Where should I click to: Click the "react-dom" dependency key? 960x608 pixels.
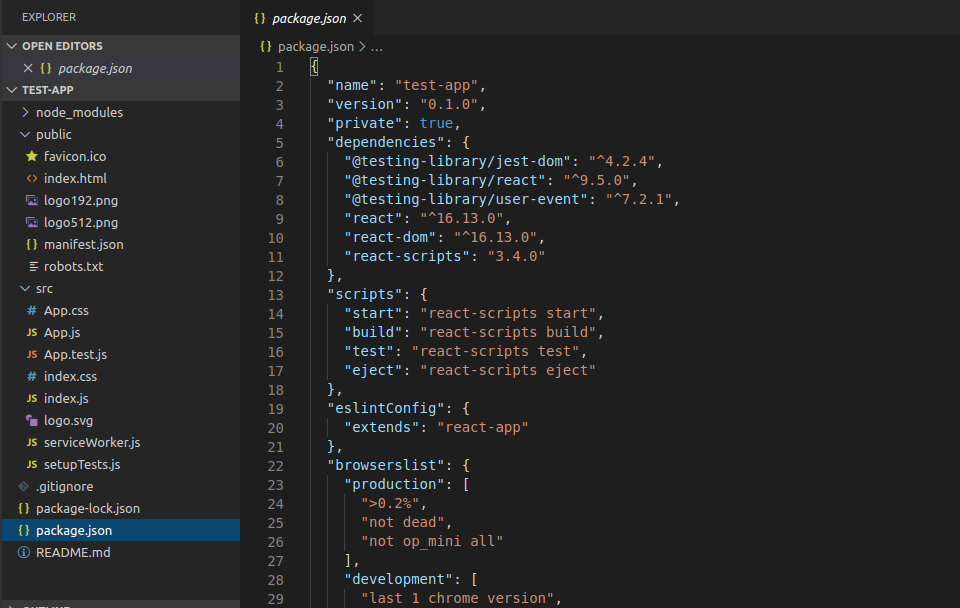click(390, 237)
